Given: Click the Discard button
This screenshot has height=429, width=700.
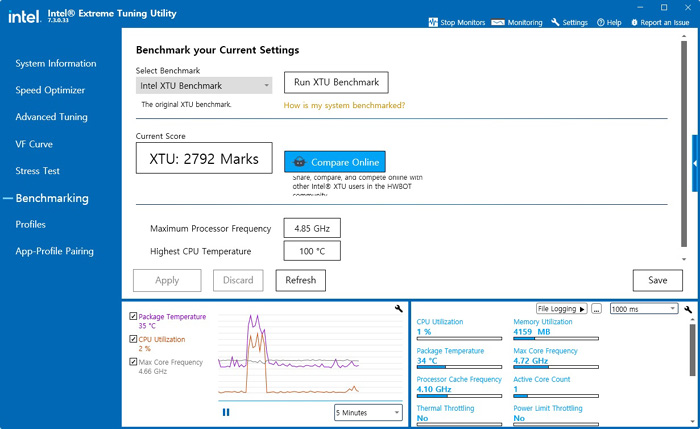Looking at the screenshot, I should pos(238,280).
